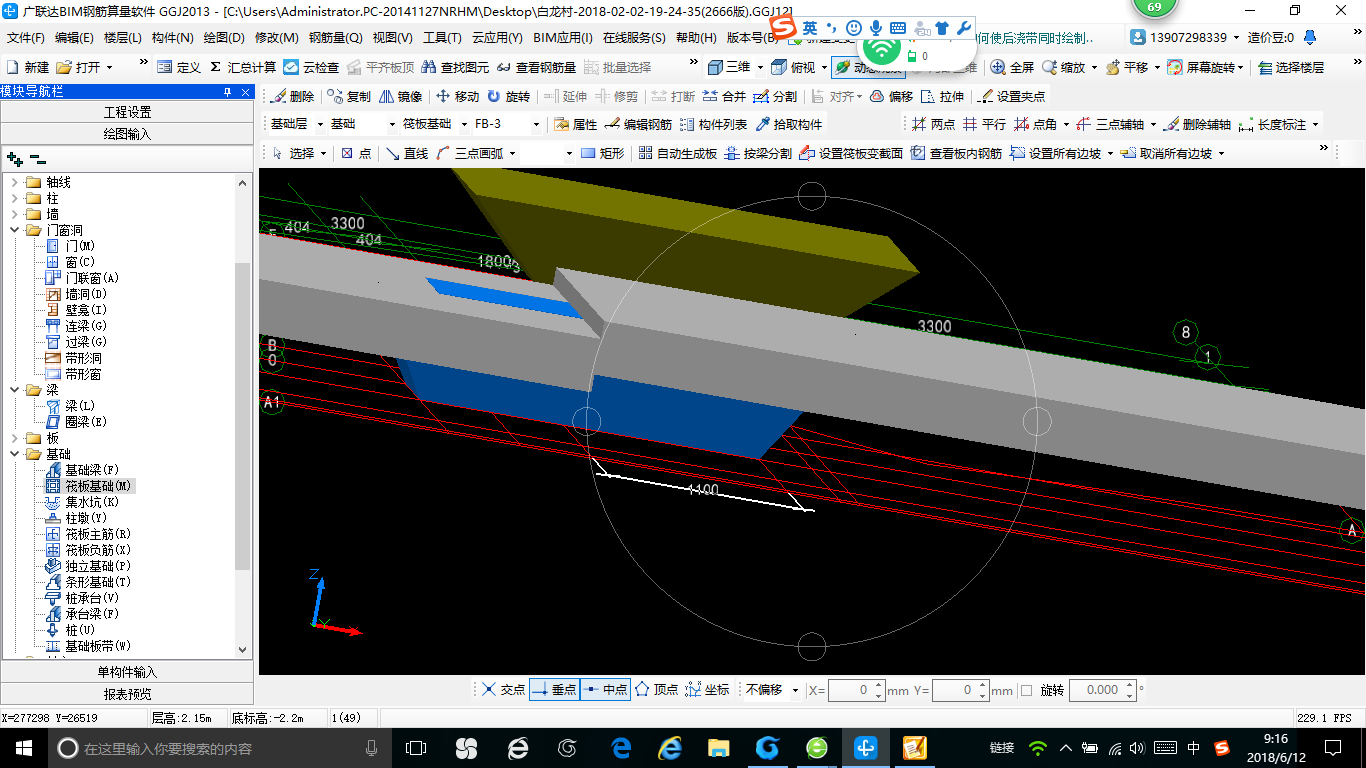Select 镜像 mirror tool
This screenshot has width=1366, height=768.
(x=400, y=97)
